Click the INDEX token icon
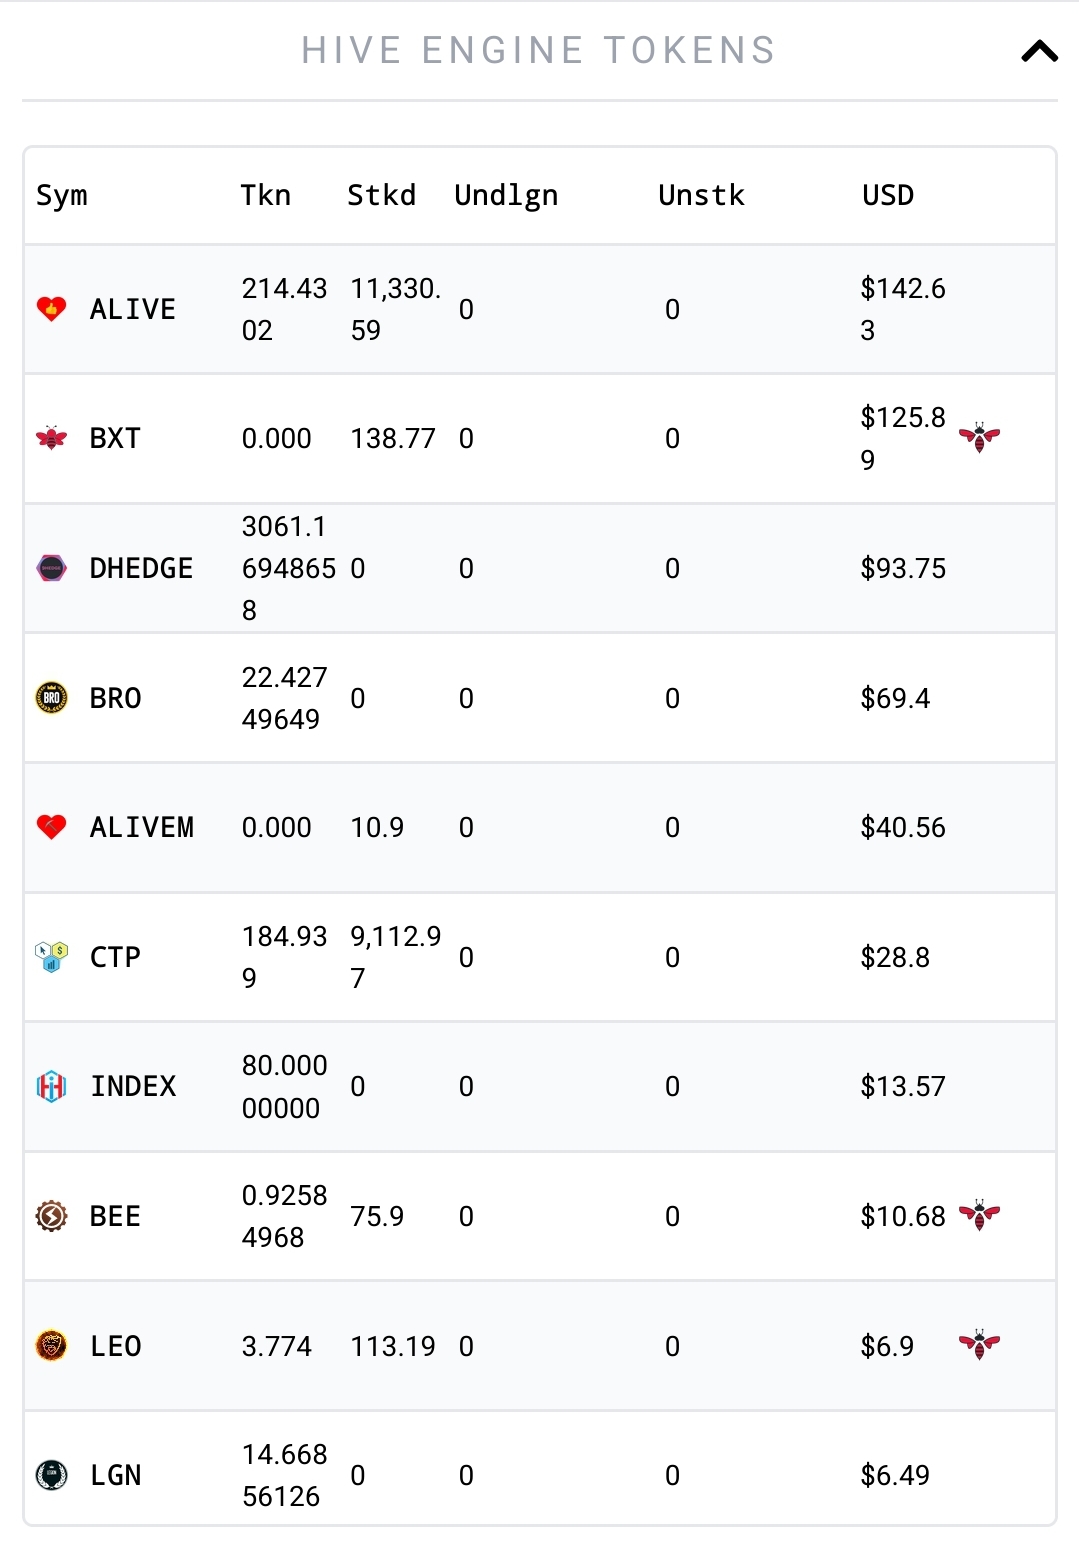The height and width of the screenshot is (1542, 1079). pos(51,1086)
